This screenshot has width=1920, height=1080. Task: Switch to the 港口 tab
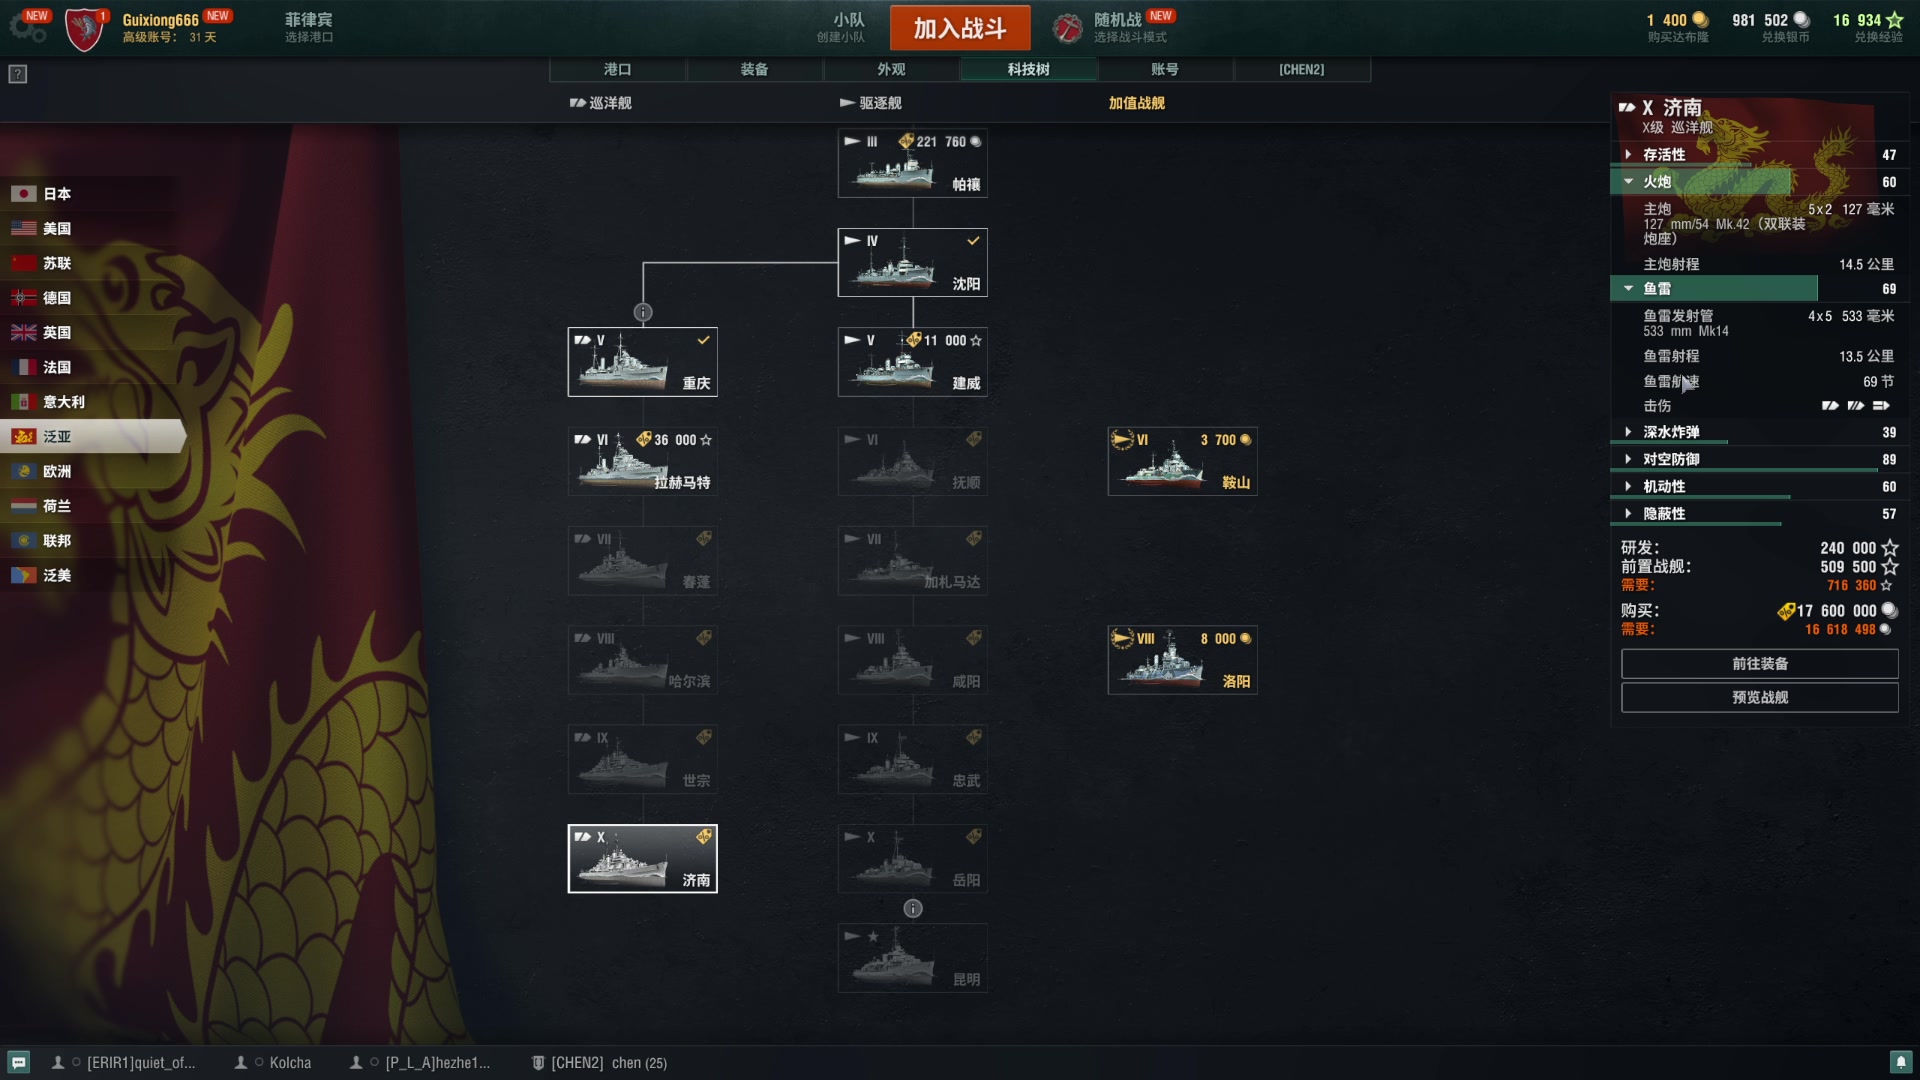[617, 69]
